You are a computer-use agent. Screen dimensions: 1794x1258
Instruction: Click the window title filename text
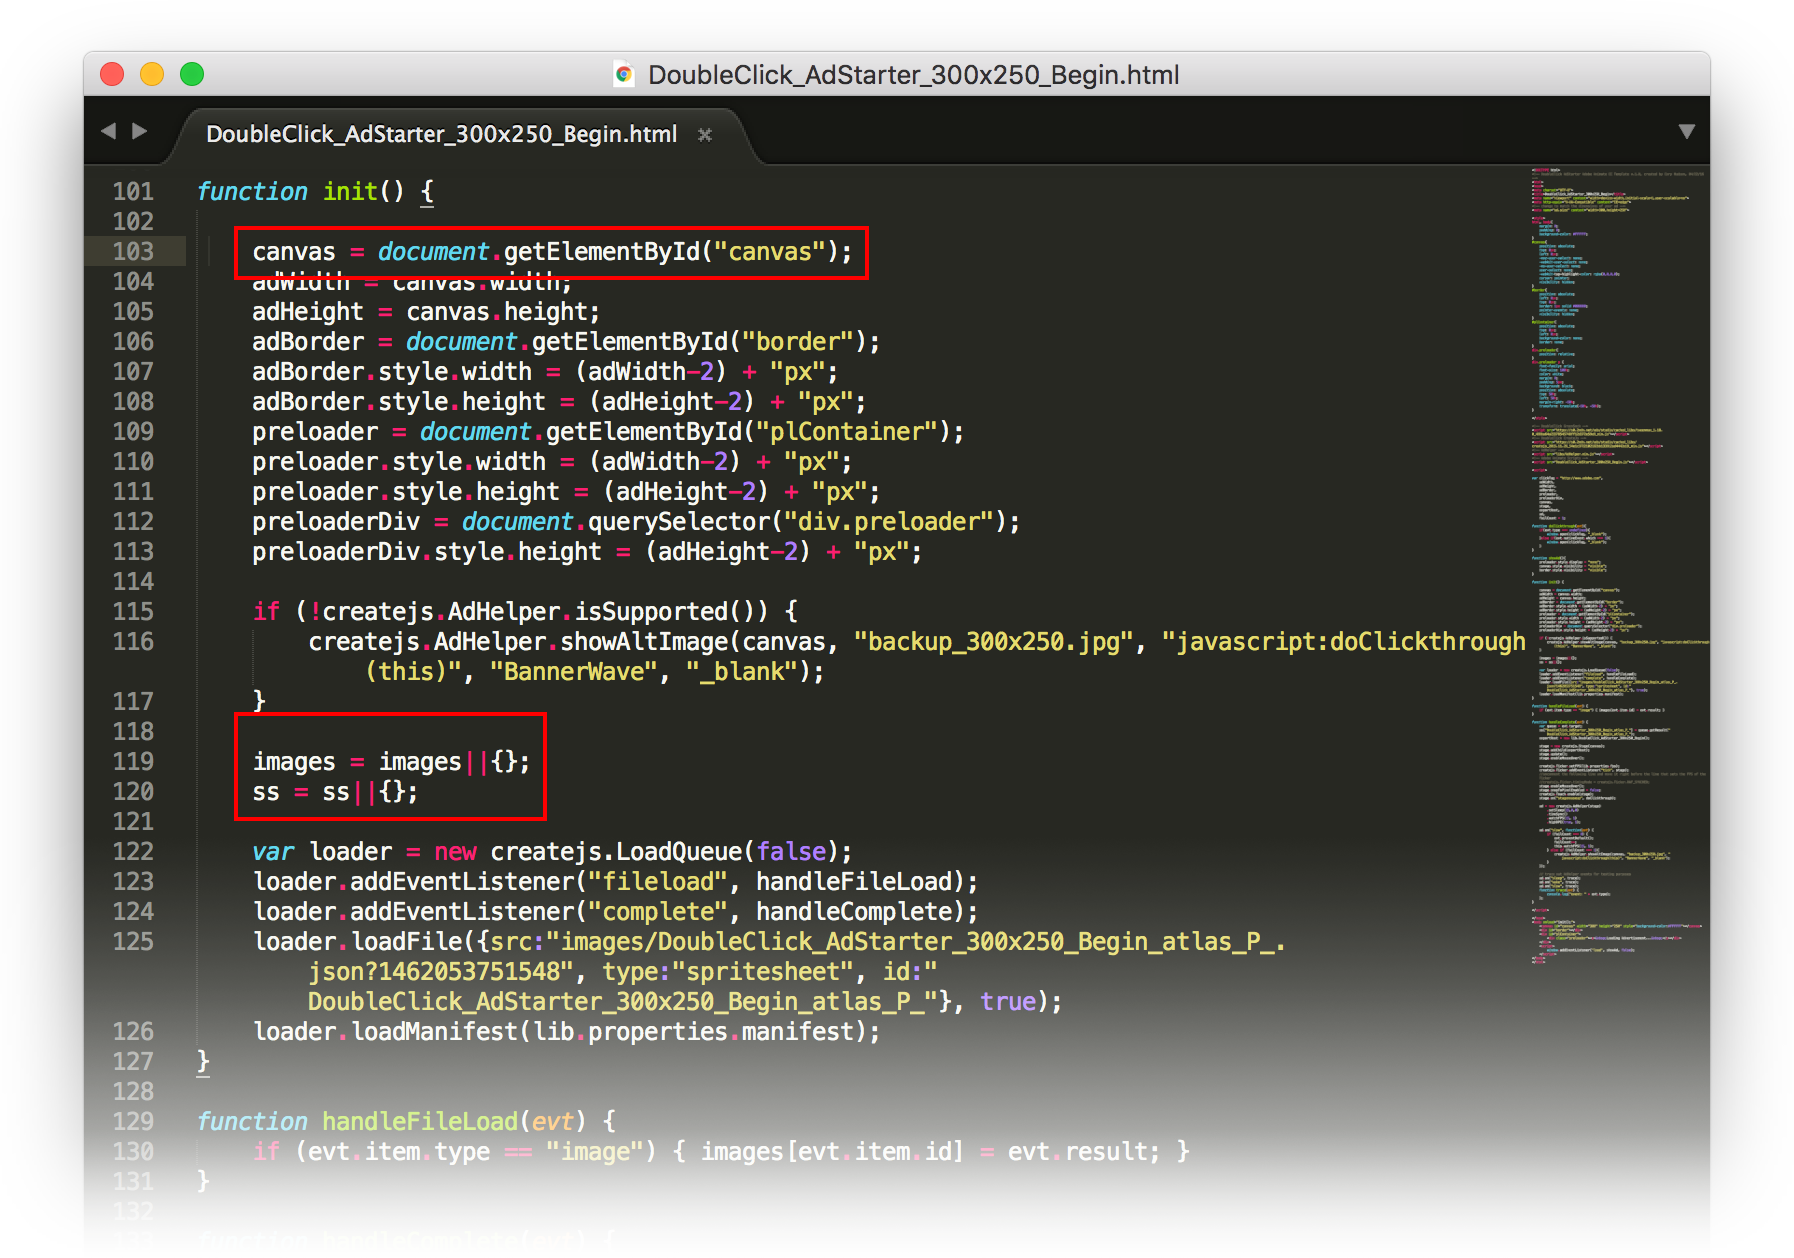(x=913, y=75)
